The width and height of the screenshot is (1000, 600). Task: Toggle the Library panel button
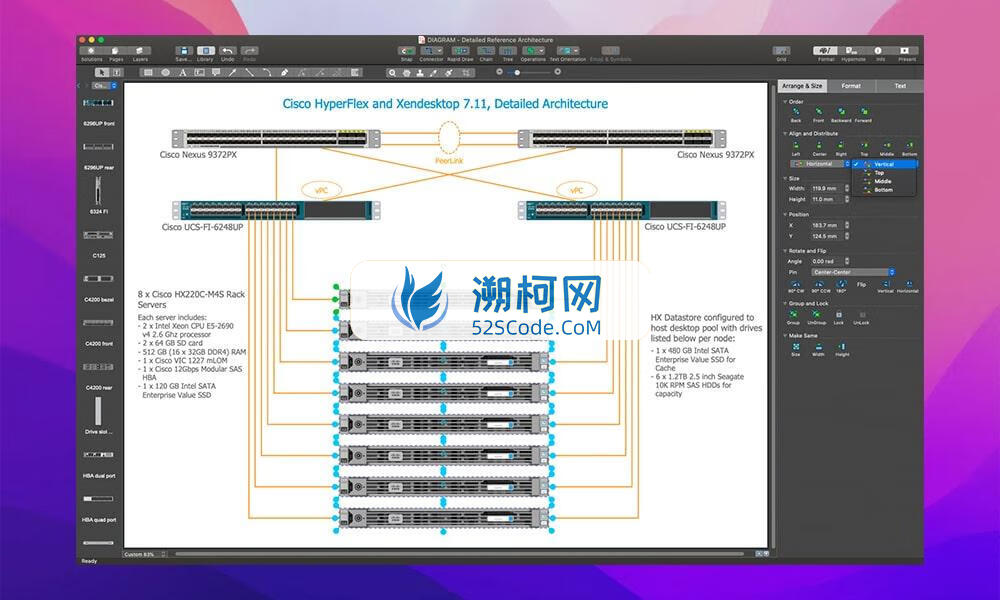pyautogui.click(x=205, y=51)
